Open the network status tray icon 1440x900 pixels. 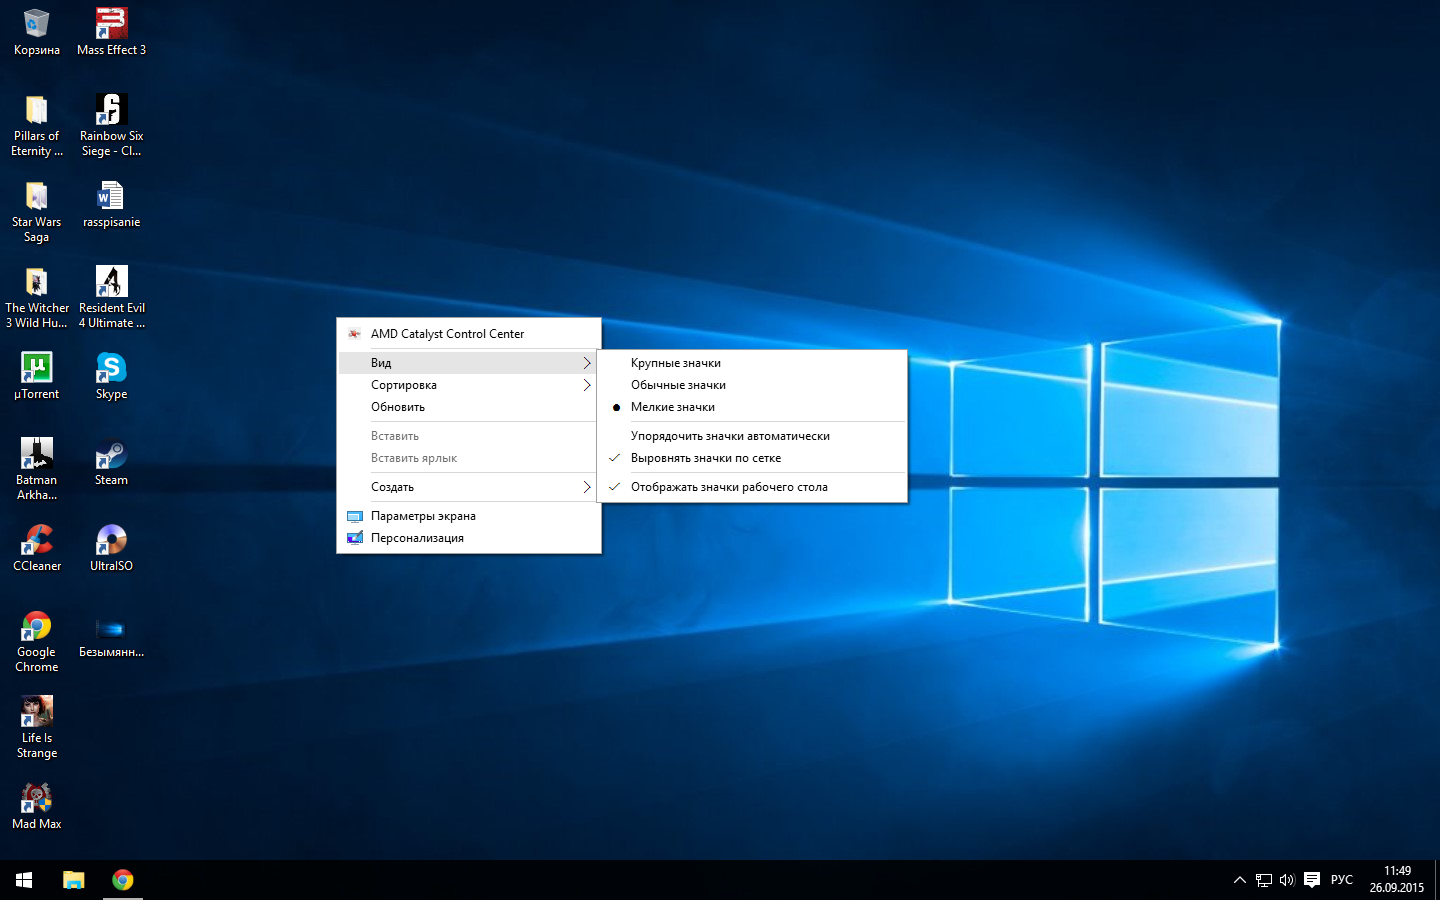click(1264, 880)
